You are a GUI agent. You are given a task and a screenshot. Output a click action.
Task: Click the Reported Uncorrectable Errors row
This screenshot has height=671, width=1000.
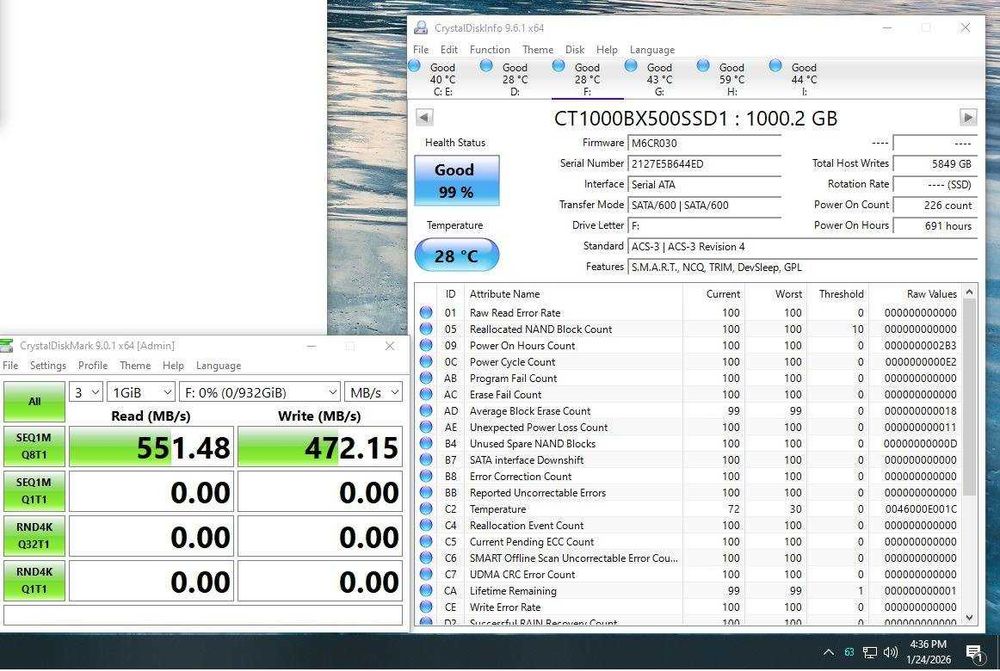[x=689, y=492]
